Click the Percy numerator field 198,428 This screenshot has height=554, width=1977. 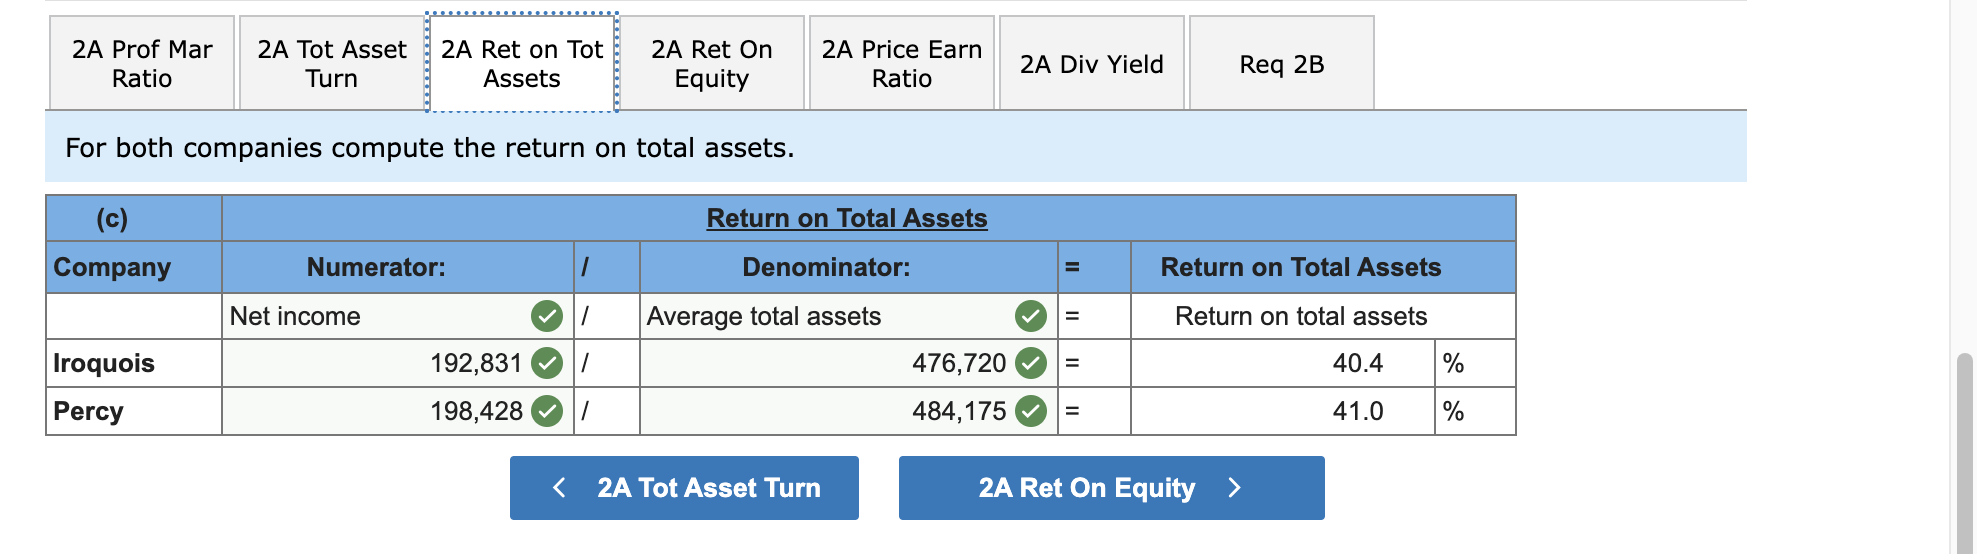[x=398, y=411]
